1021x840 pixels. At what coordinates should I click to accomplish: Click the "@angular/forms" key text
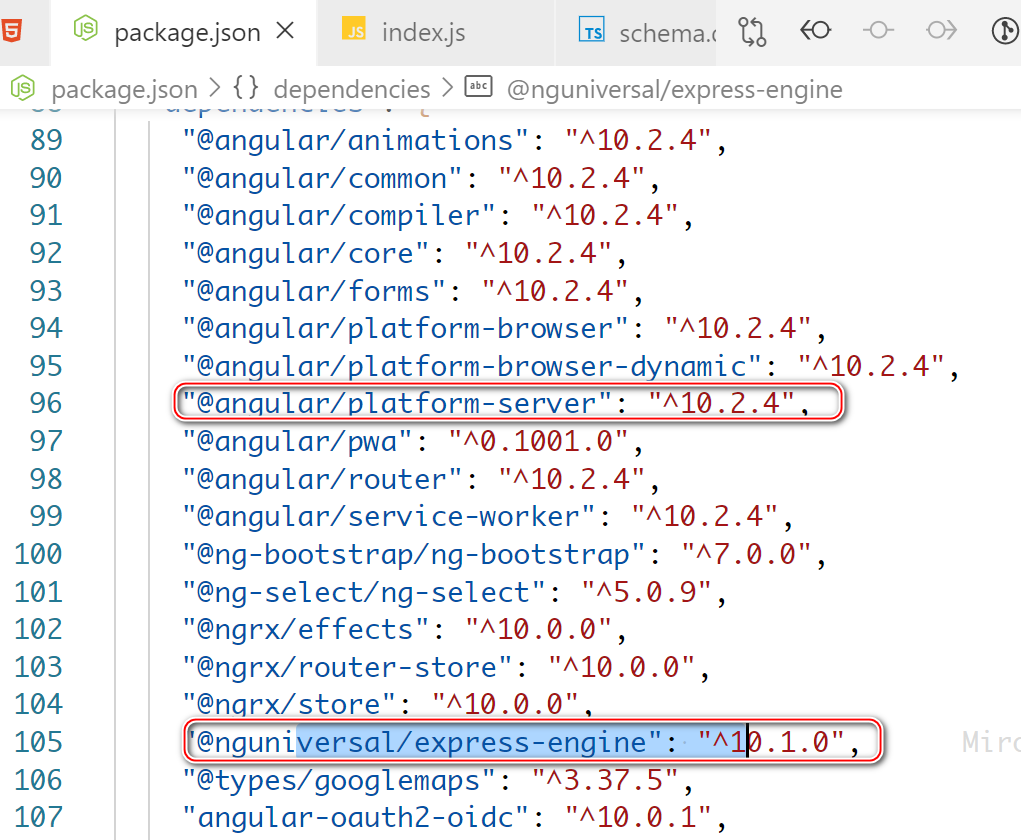(x=315, y=291)
